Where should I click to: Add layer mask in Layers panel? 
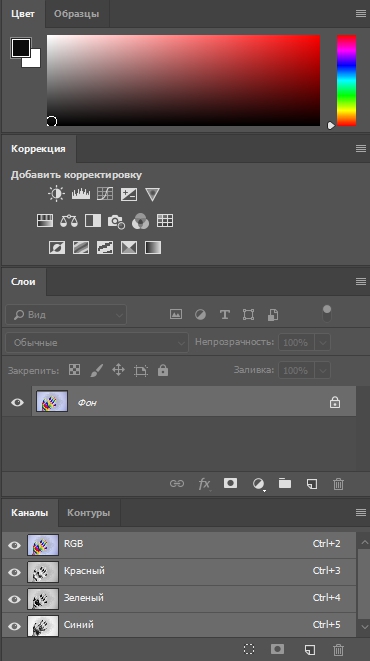coord(230,483)
